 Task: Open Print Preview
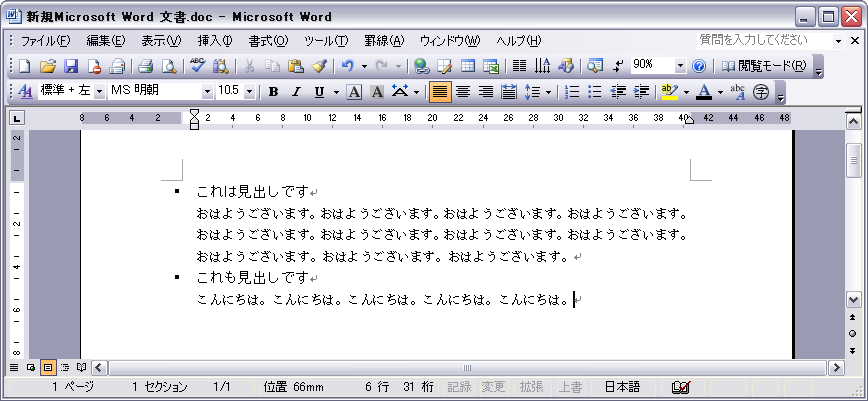(x=169, y=66)
